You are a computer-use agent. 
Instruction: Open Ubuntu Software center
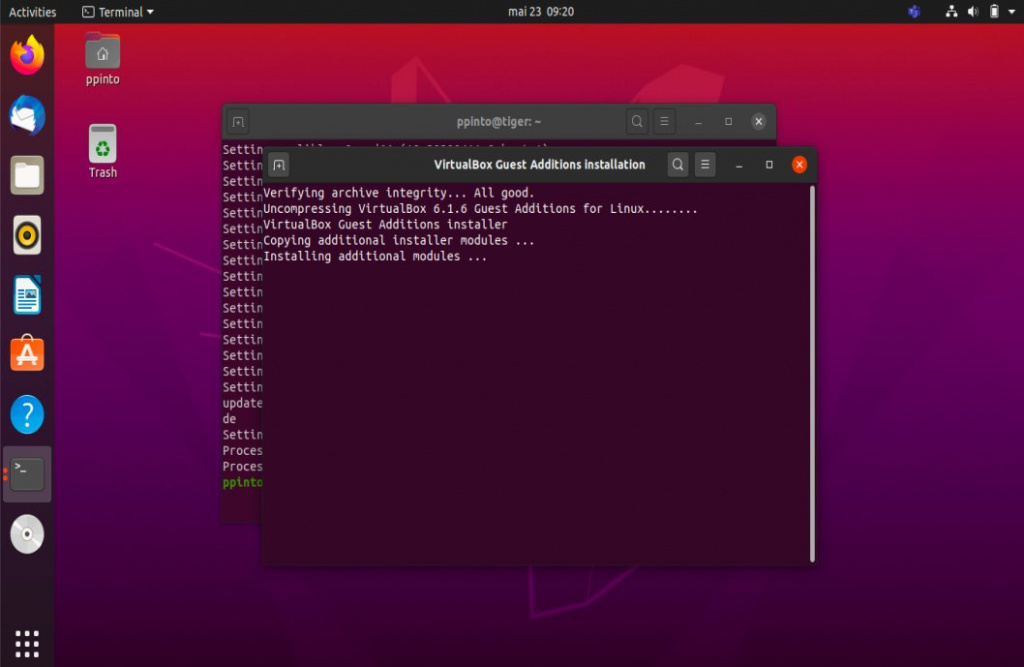(26, 353)
